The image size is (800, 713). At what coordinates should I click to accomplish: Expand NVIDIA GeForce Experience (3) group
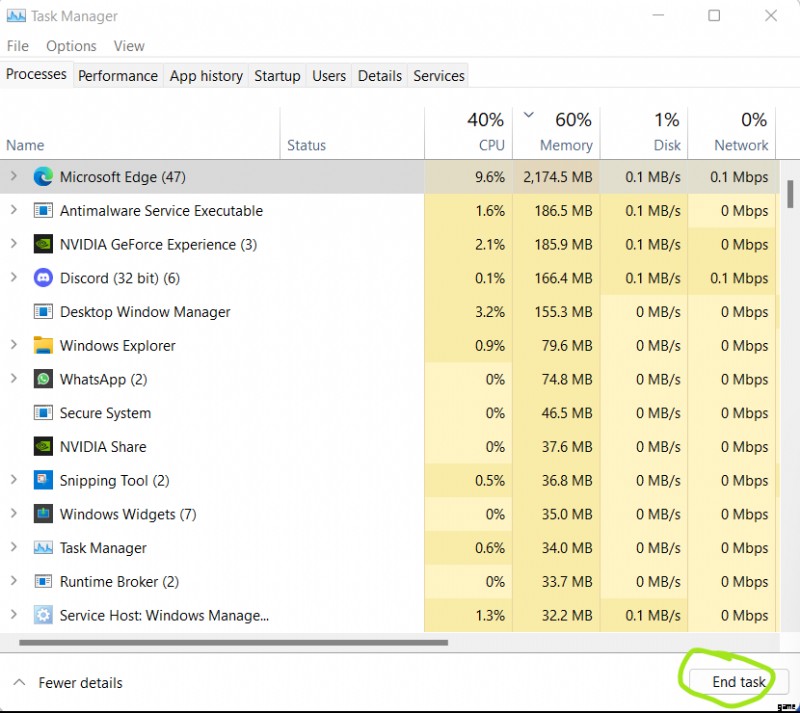14,243
